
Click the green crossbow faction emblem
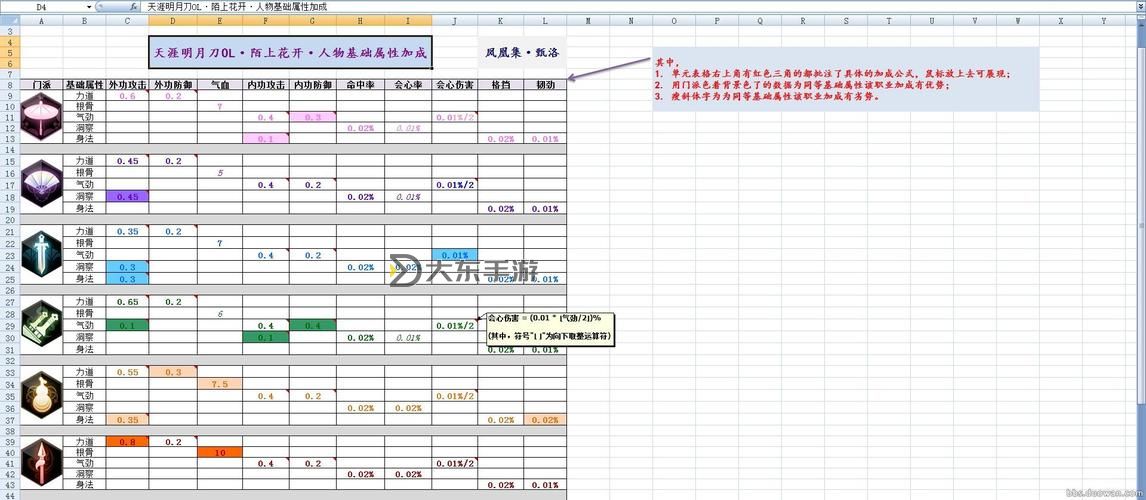(40, 325)
